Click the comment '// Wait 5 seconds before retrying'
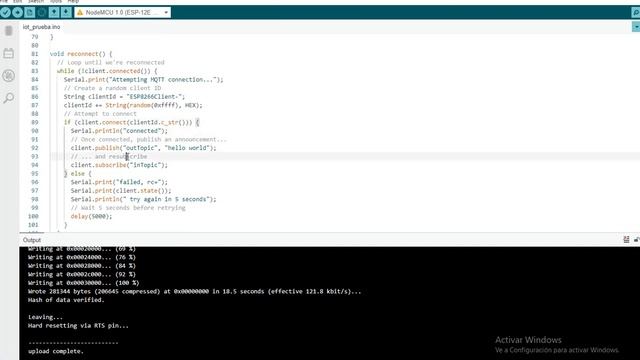The width and height of the screenshot is (640, 360). pyautogui.click(x=128, y=208)
